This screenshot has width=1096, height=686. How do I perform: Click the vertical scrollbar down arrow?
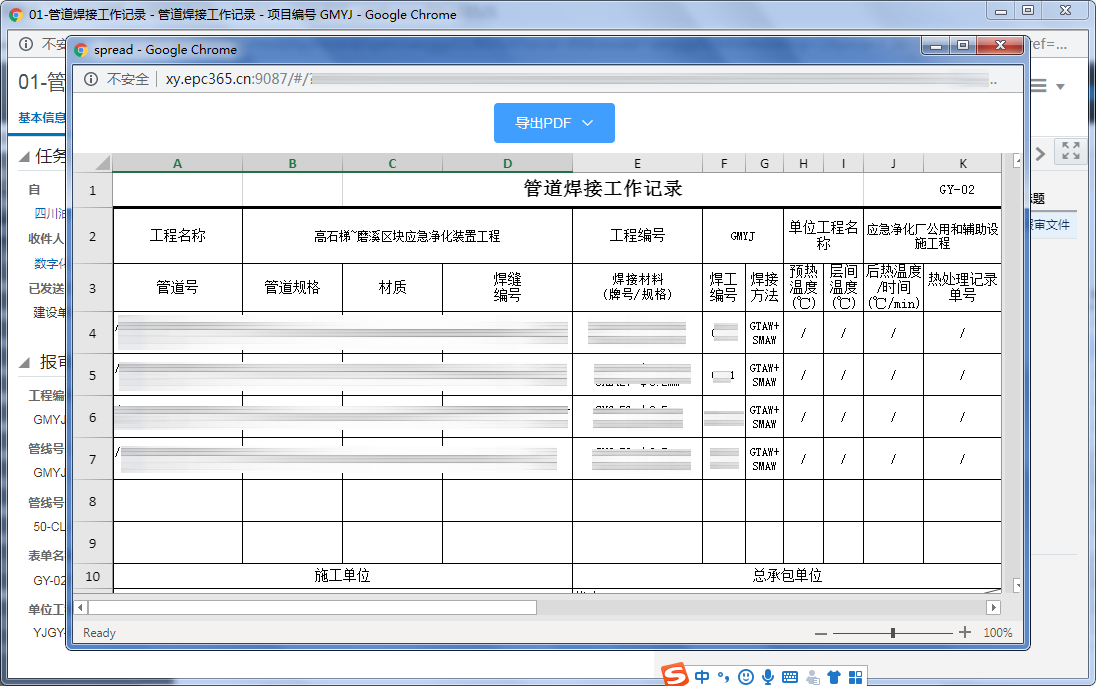[1018, 585]
